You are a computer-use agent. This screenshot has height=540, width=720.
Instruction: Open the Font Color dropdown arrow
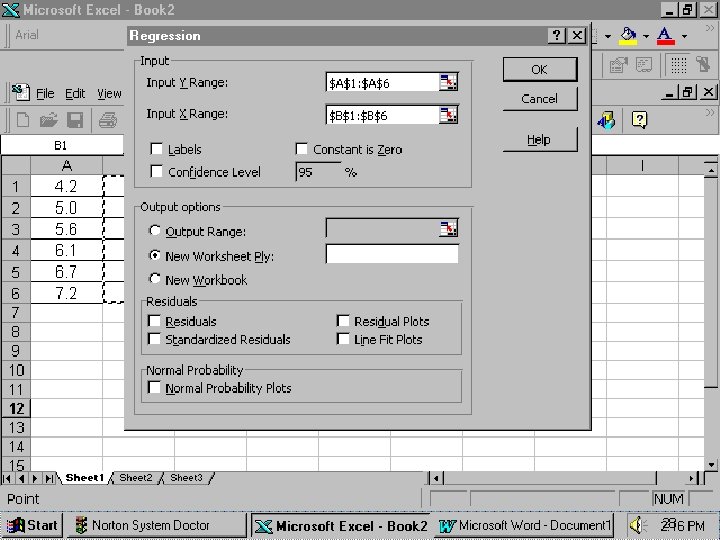684,36
